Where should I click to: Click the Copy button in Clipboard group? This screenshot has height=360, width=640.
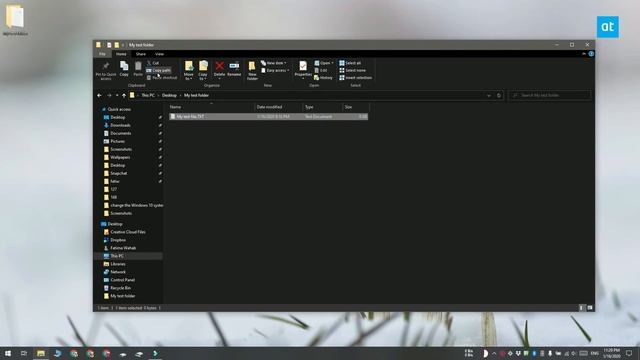point(124,69)
